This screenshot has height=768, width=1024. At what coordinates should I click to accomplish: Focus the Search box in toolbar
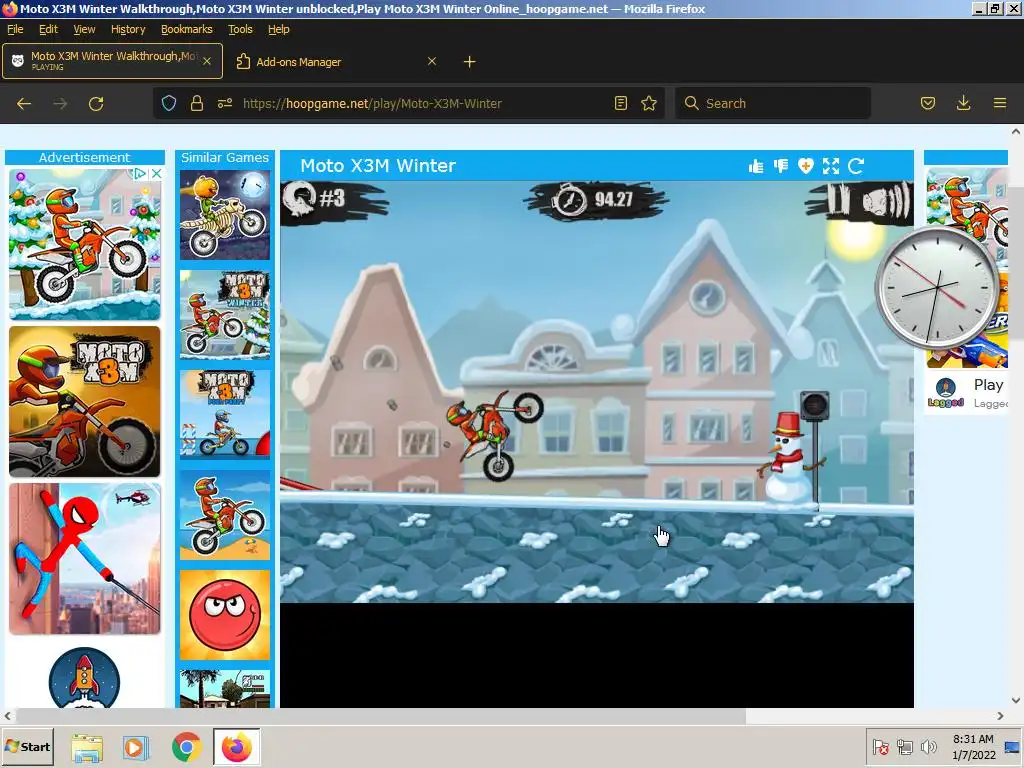(773, 103)
